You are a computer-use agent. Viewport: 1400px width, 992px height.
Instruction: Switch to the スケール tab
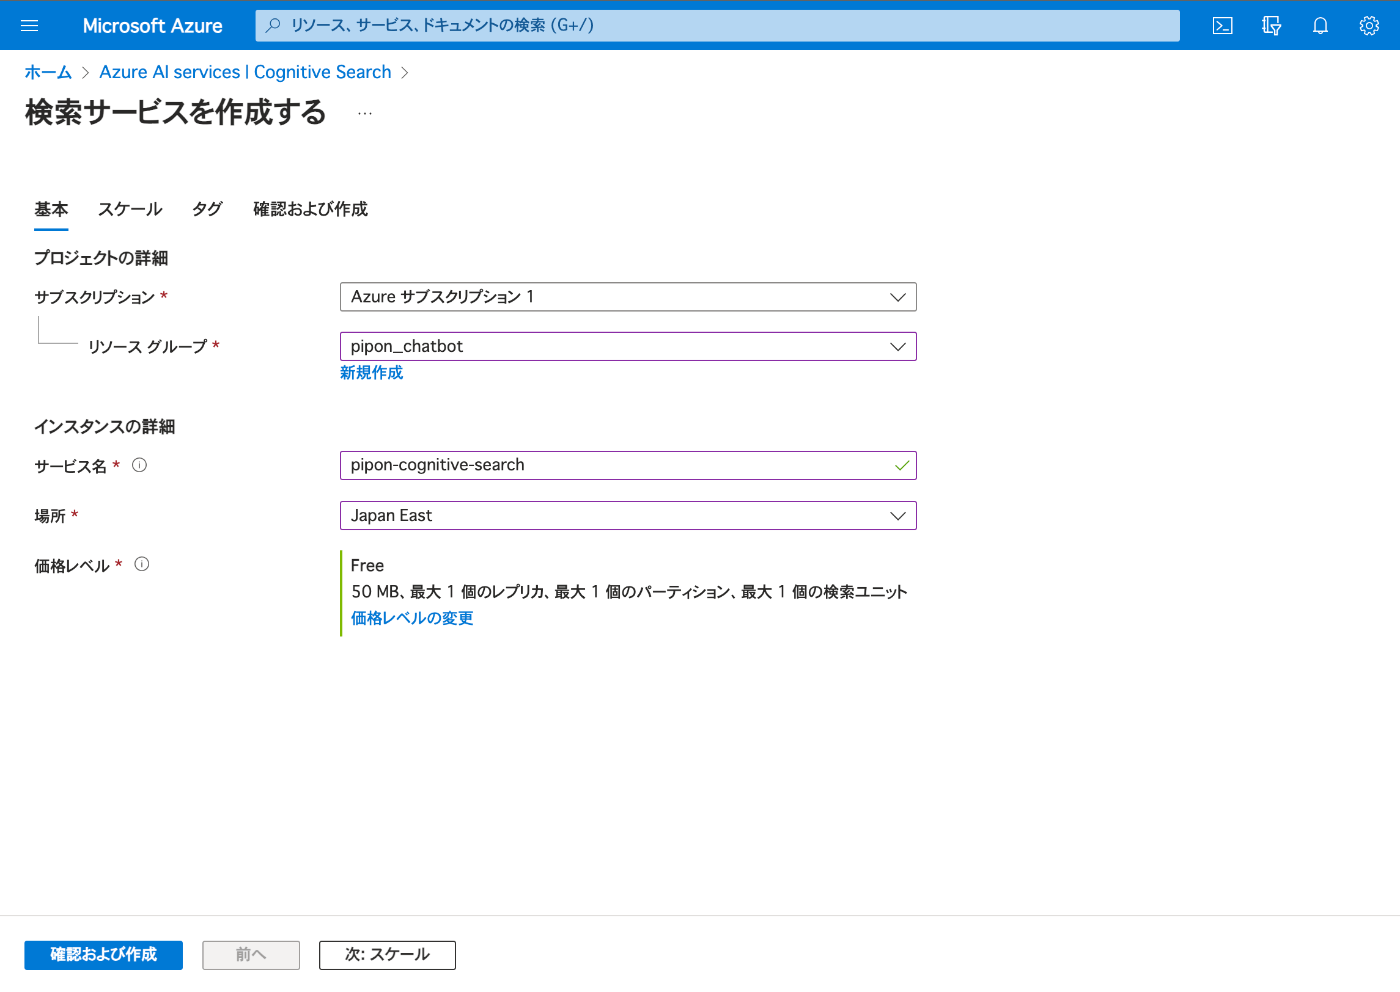(130, 209)
